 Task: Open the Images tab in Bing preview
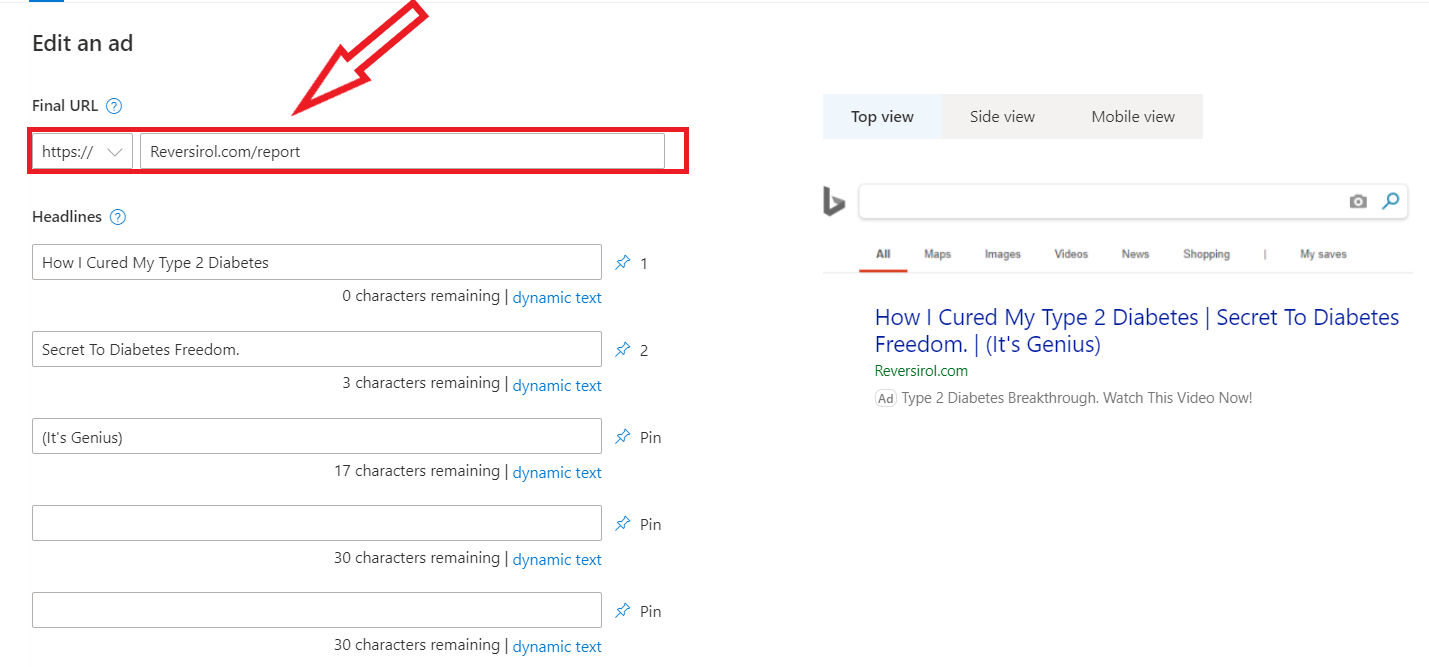pyautogui.click(x=1002, y=254)
